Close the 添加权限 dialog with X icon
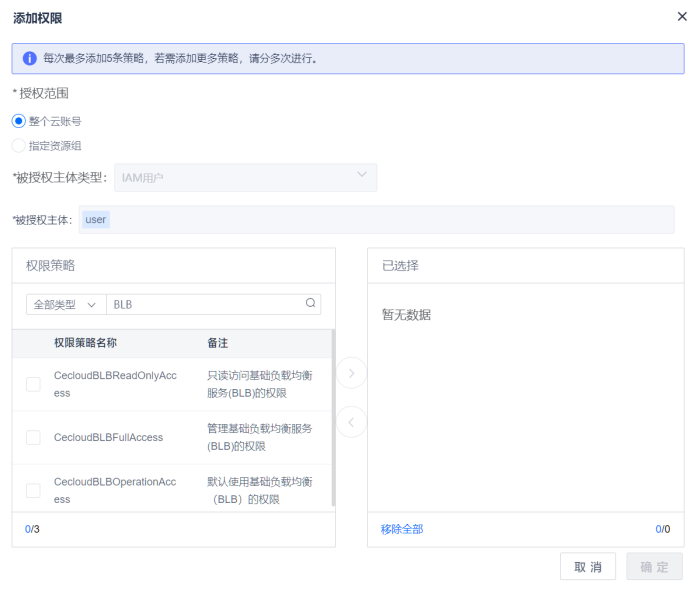The height and width of the screenshot is (591, 700). (x=682, y=17)
